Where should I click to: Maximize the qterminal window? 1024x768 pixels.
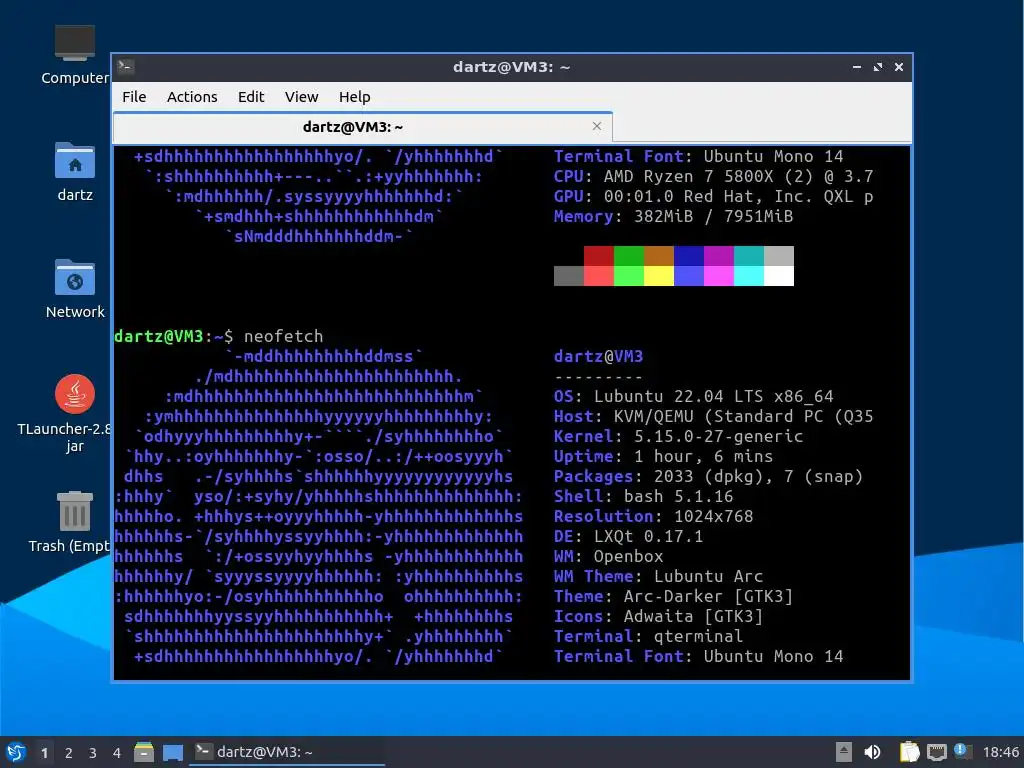tap(878, 67)
